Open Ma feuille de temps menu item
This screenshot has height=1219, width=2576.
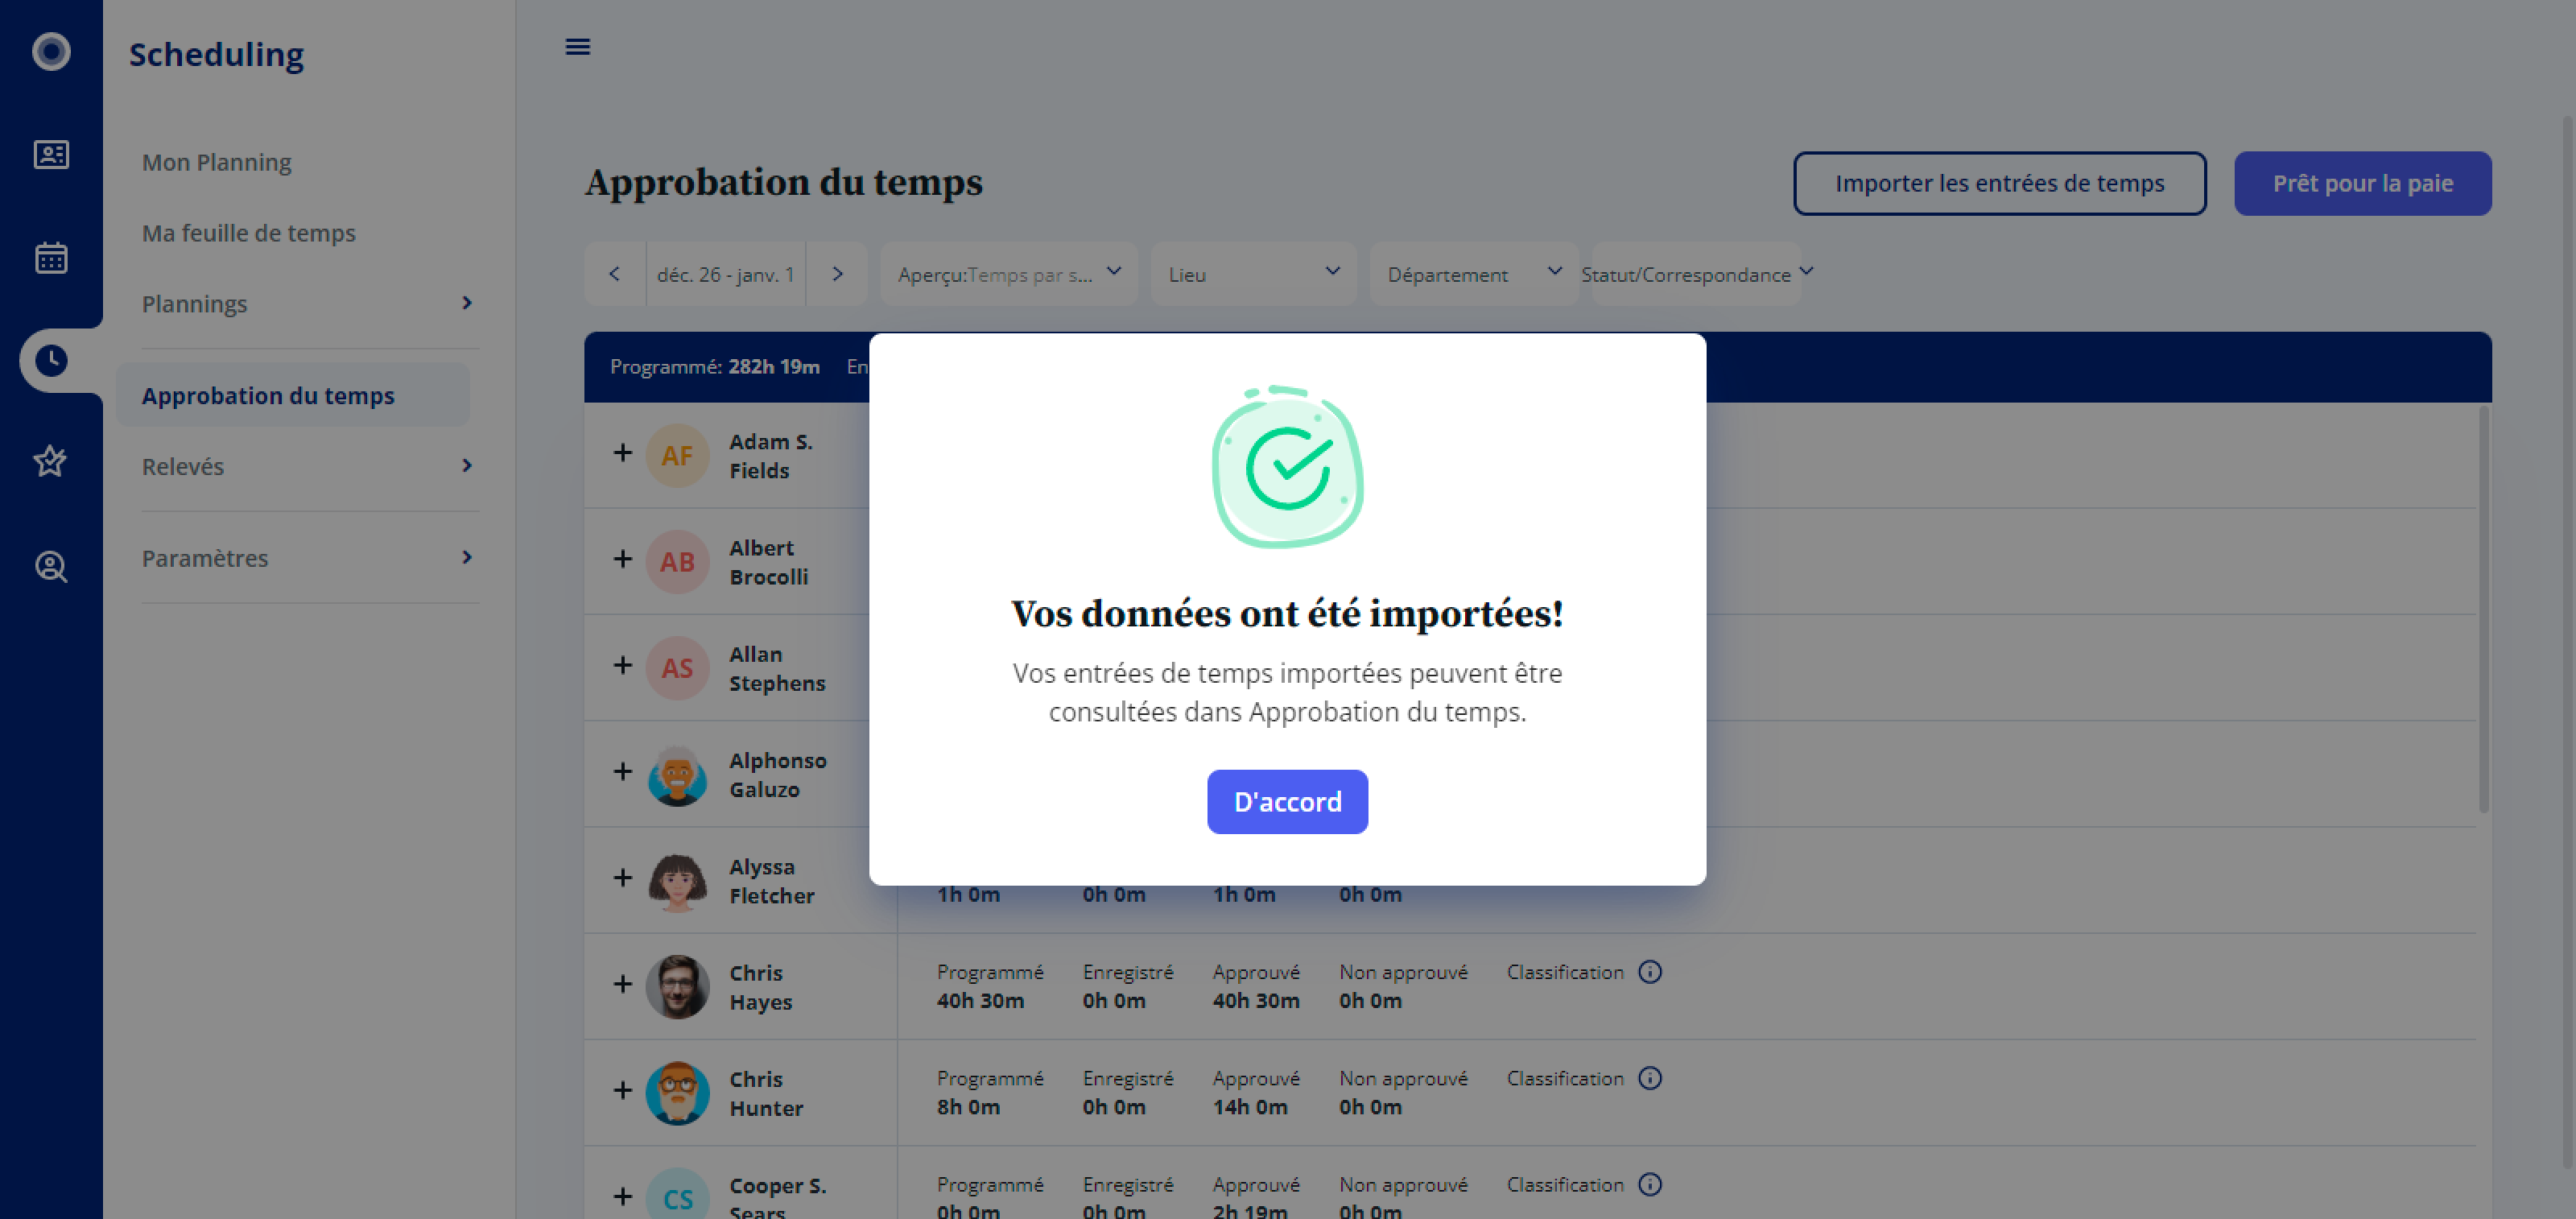[x=249, y=233]
